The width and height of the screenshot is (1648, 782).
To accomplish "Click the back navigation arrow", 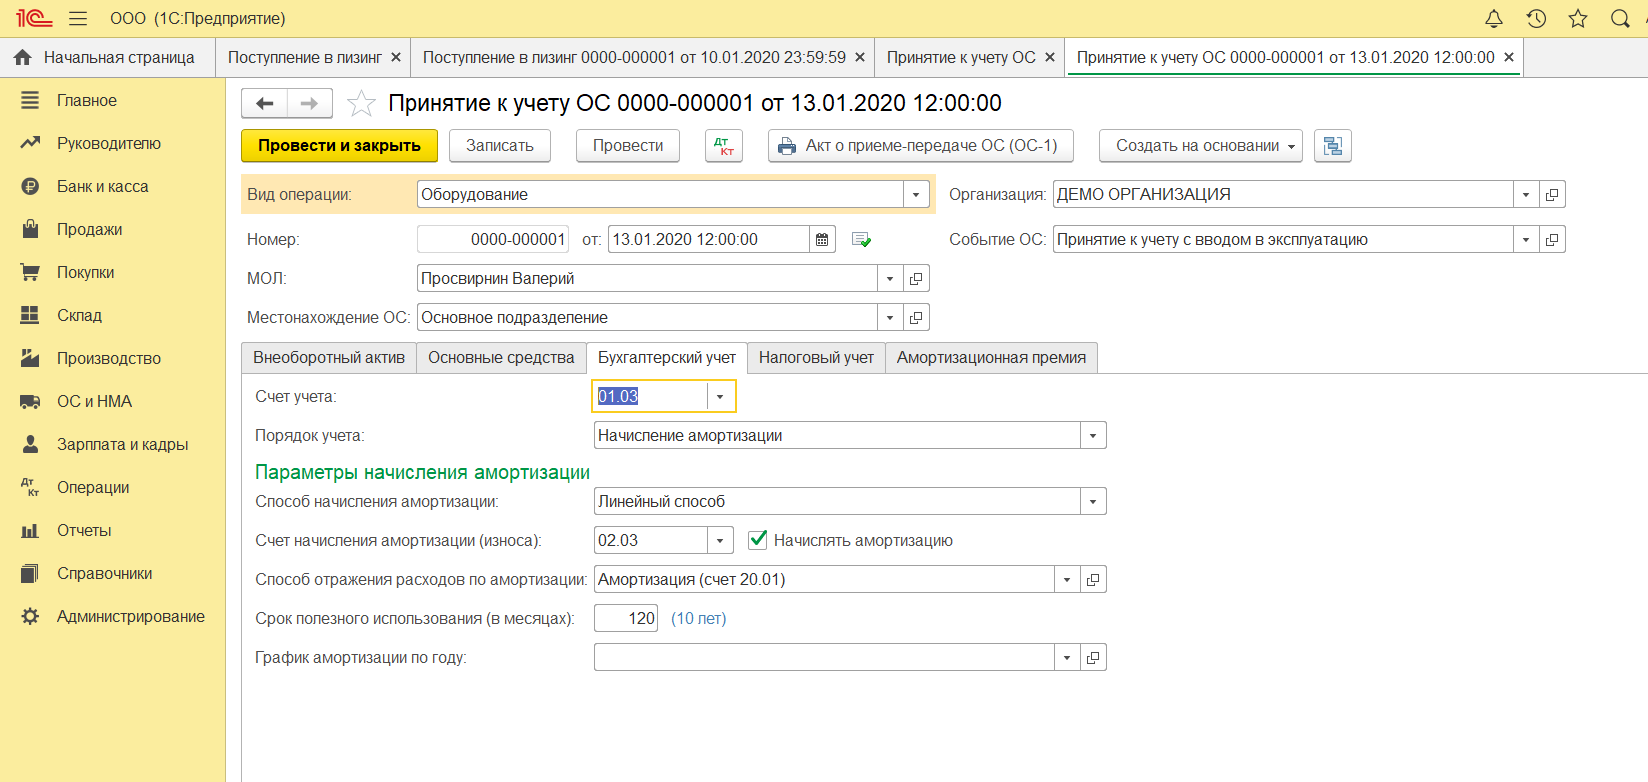I will (265, 103).
